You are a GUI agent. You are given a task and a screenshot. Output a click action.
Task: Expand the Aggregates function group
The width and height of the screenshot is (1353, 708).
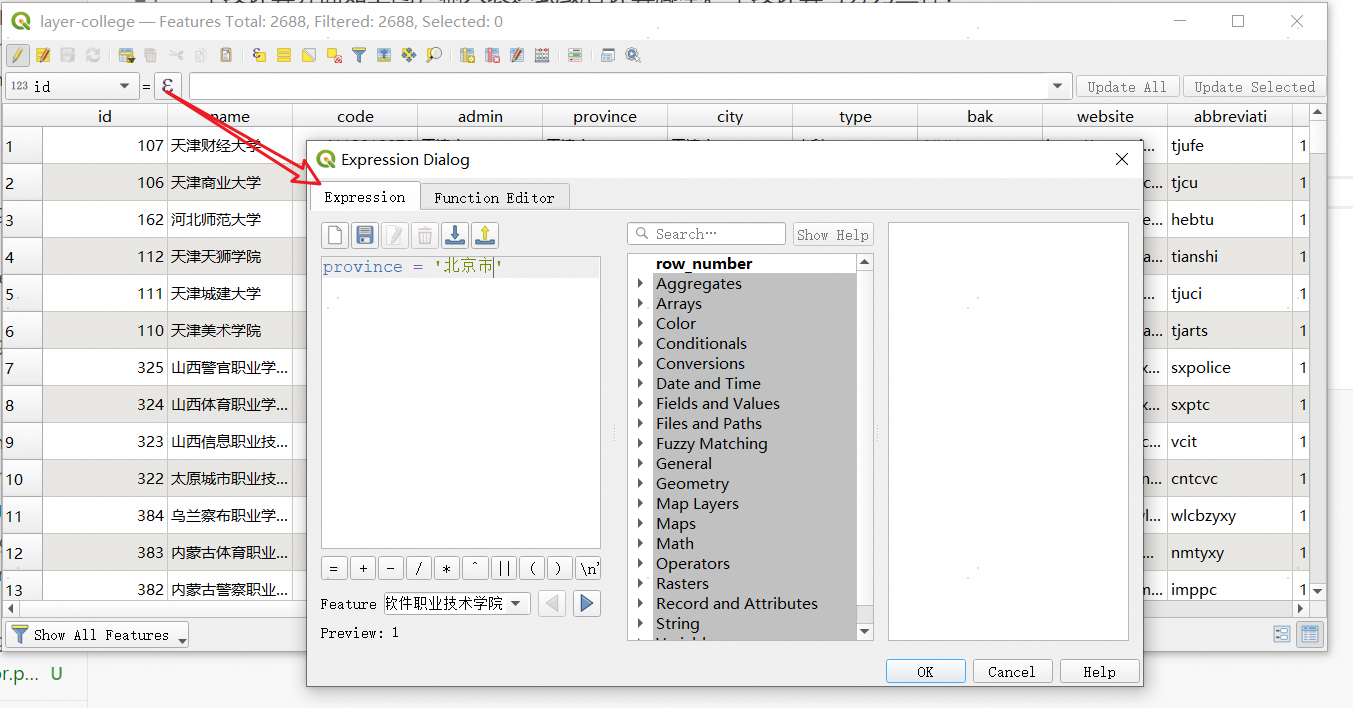click(640, 284)
